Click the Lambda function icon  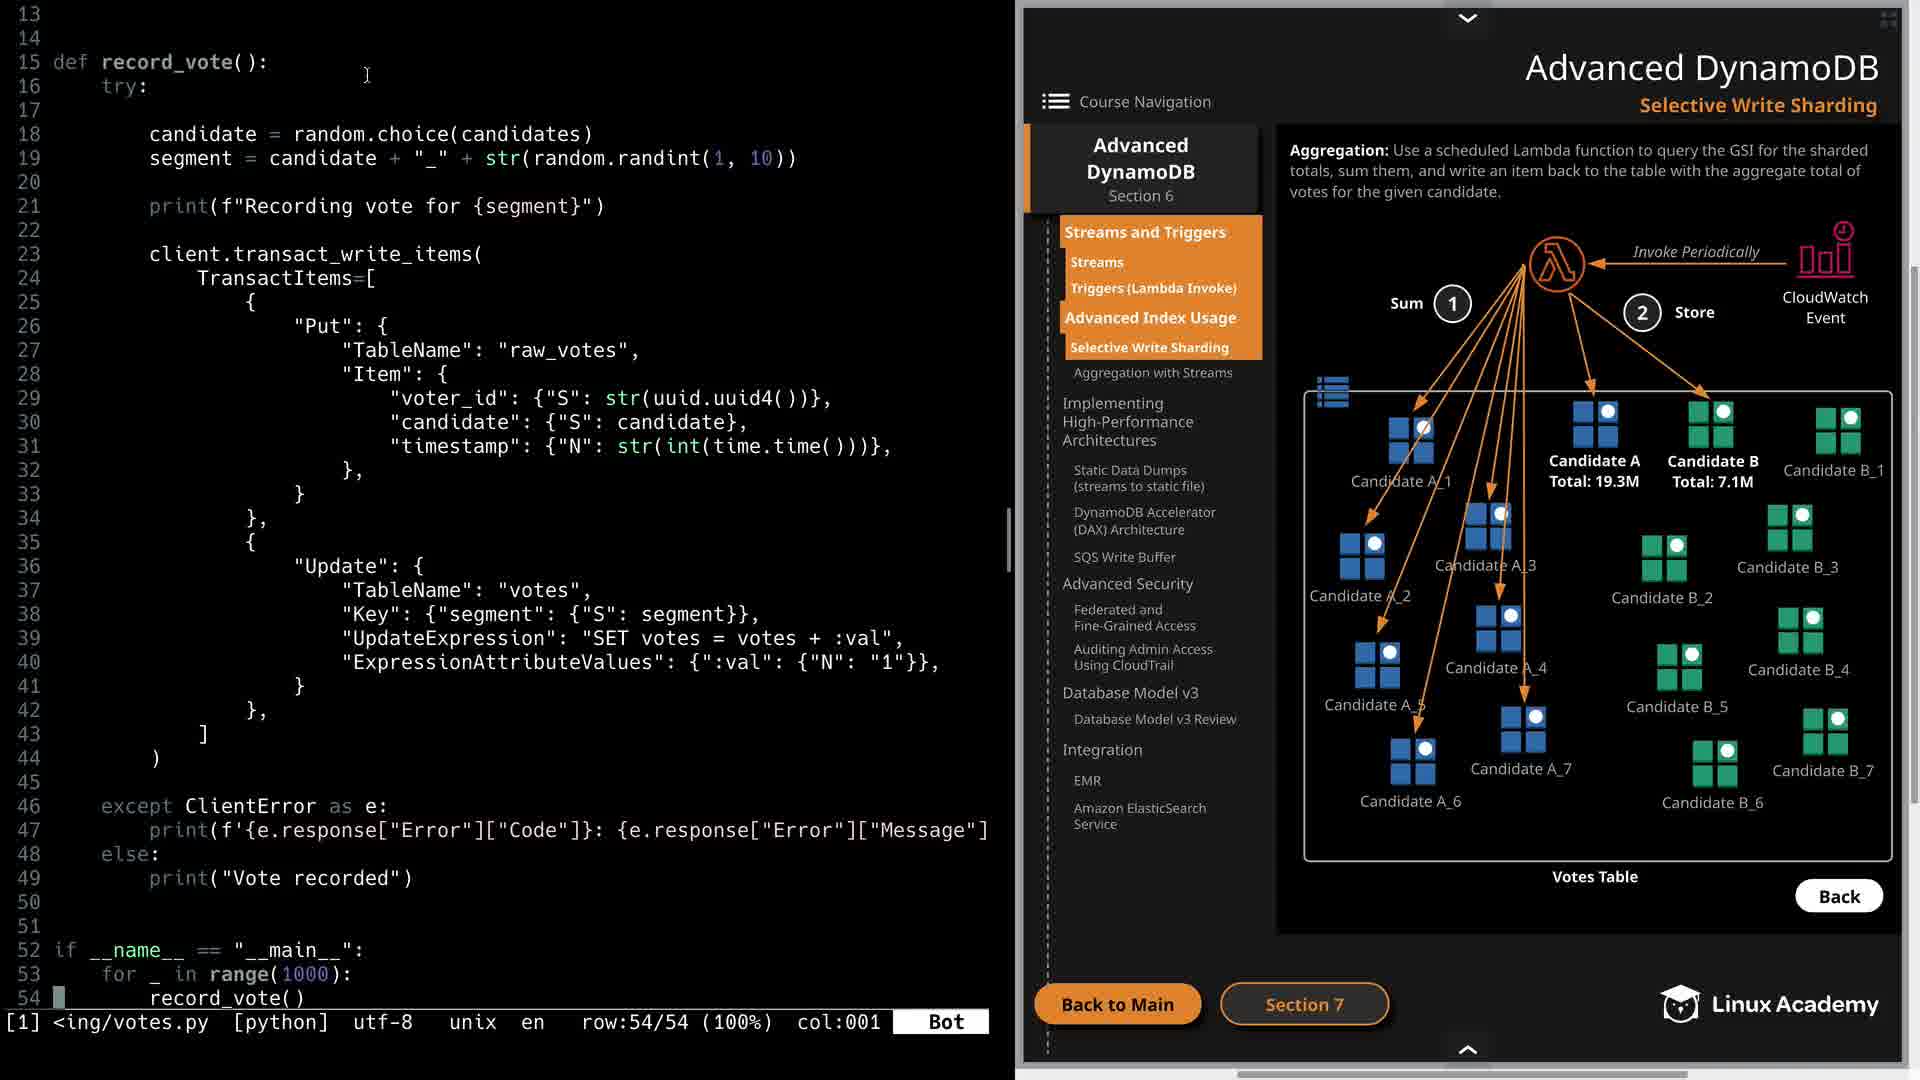tap(1556, 264)
